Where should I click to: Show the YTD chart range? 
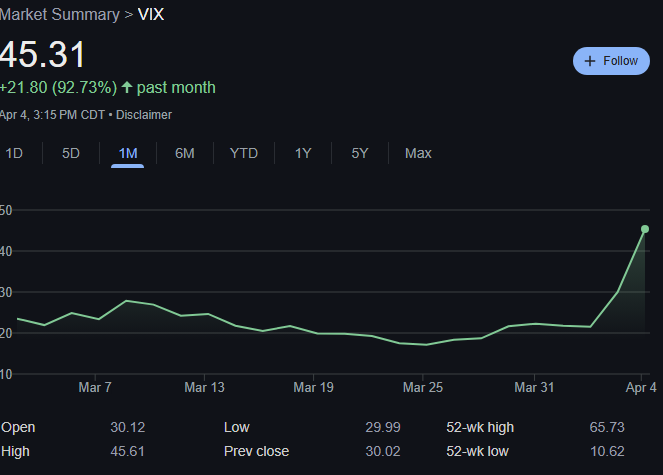coord(244,153)
